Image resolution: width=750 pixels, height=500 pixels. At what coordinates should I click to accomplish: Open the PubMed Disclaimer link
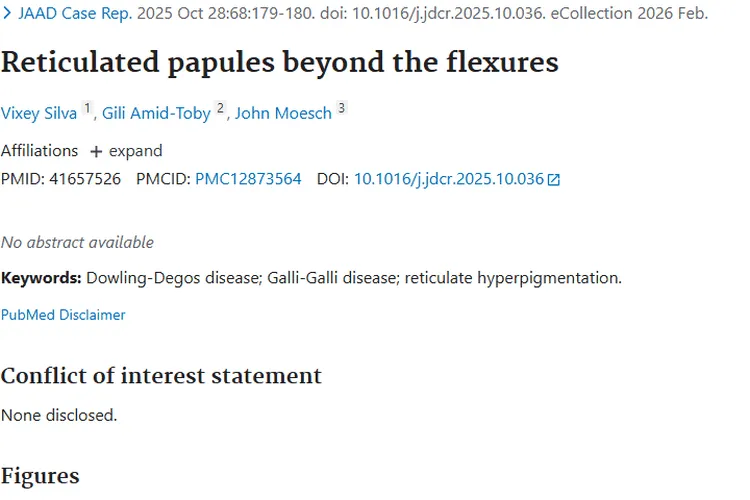coord(63,315)
